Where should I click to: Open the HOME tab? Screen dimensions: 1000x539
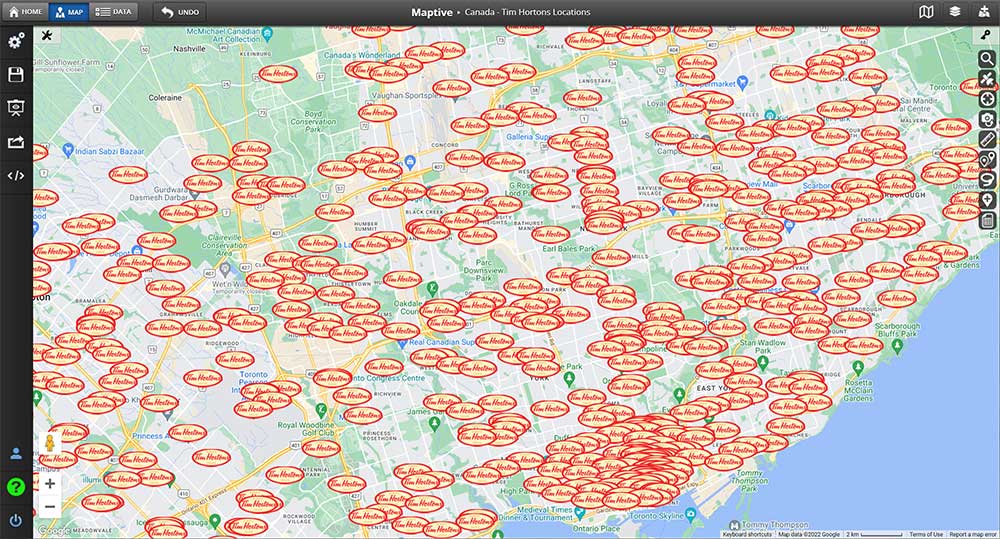click(x=26, y=11)
